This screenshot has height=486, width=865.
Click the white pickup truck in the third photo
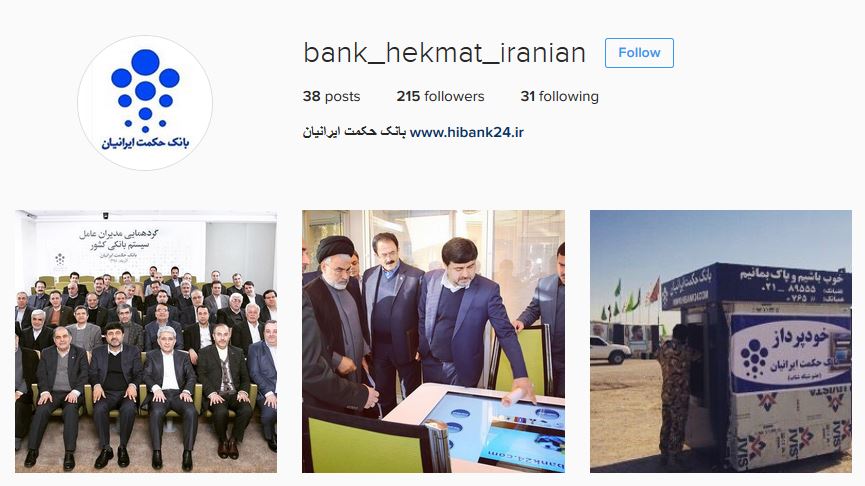tap(610, 350)
